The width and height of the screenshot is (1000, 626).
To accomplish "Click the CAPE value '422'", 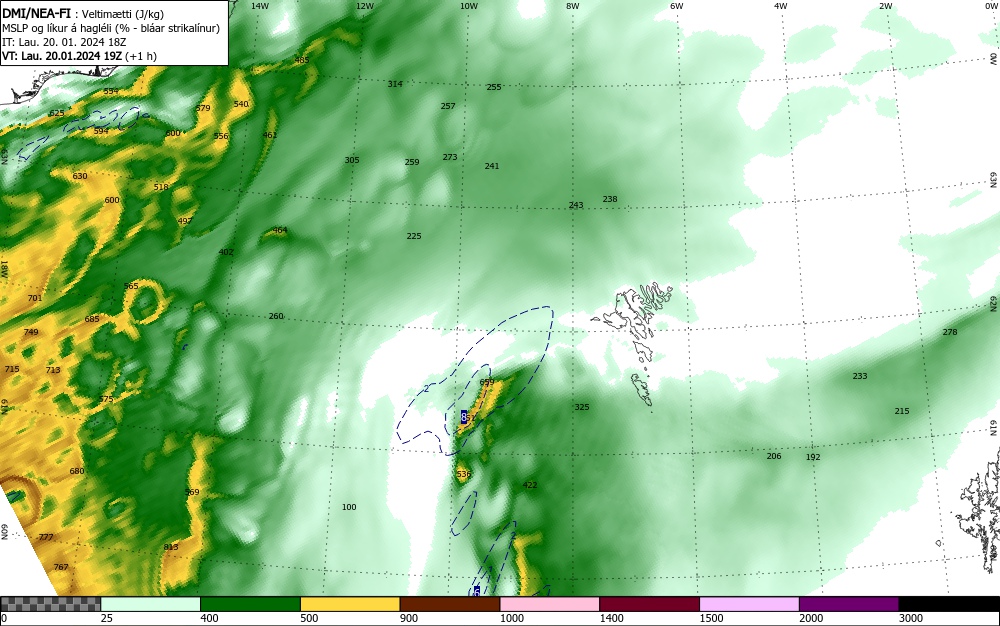I will click(529, 485).
